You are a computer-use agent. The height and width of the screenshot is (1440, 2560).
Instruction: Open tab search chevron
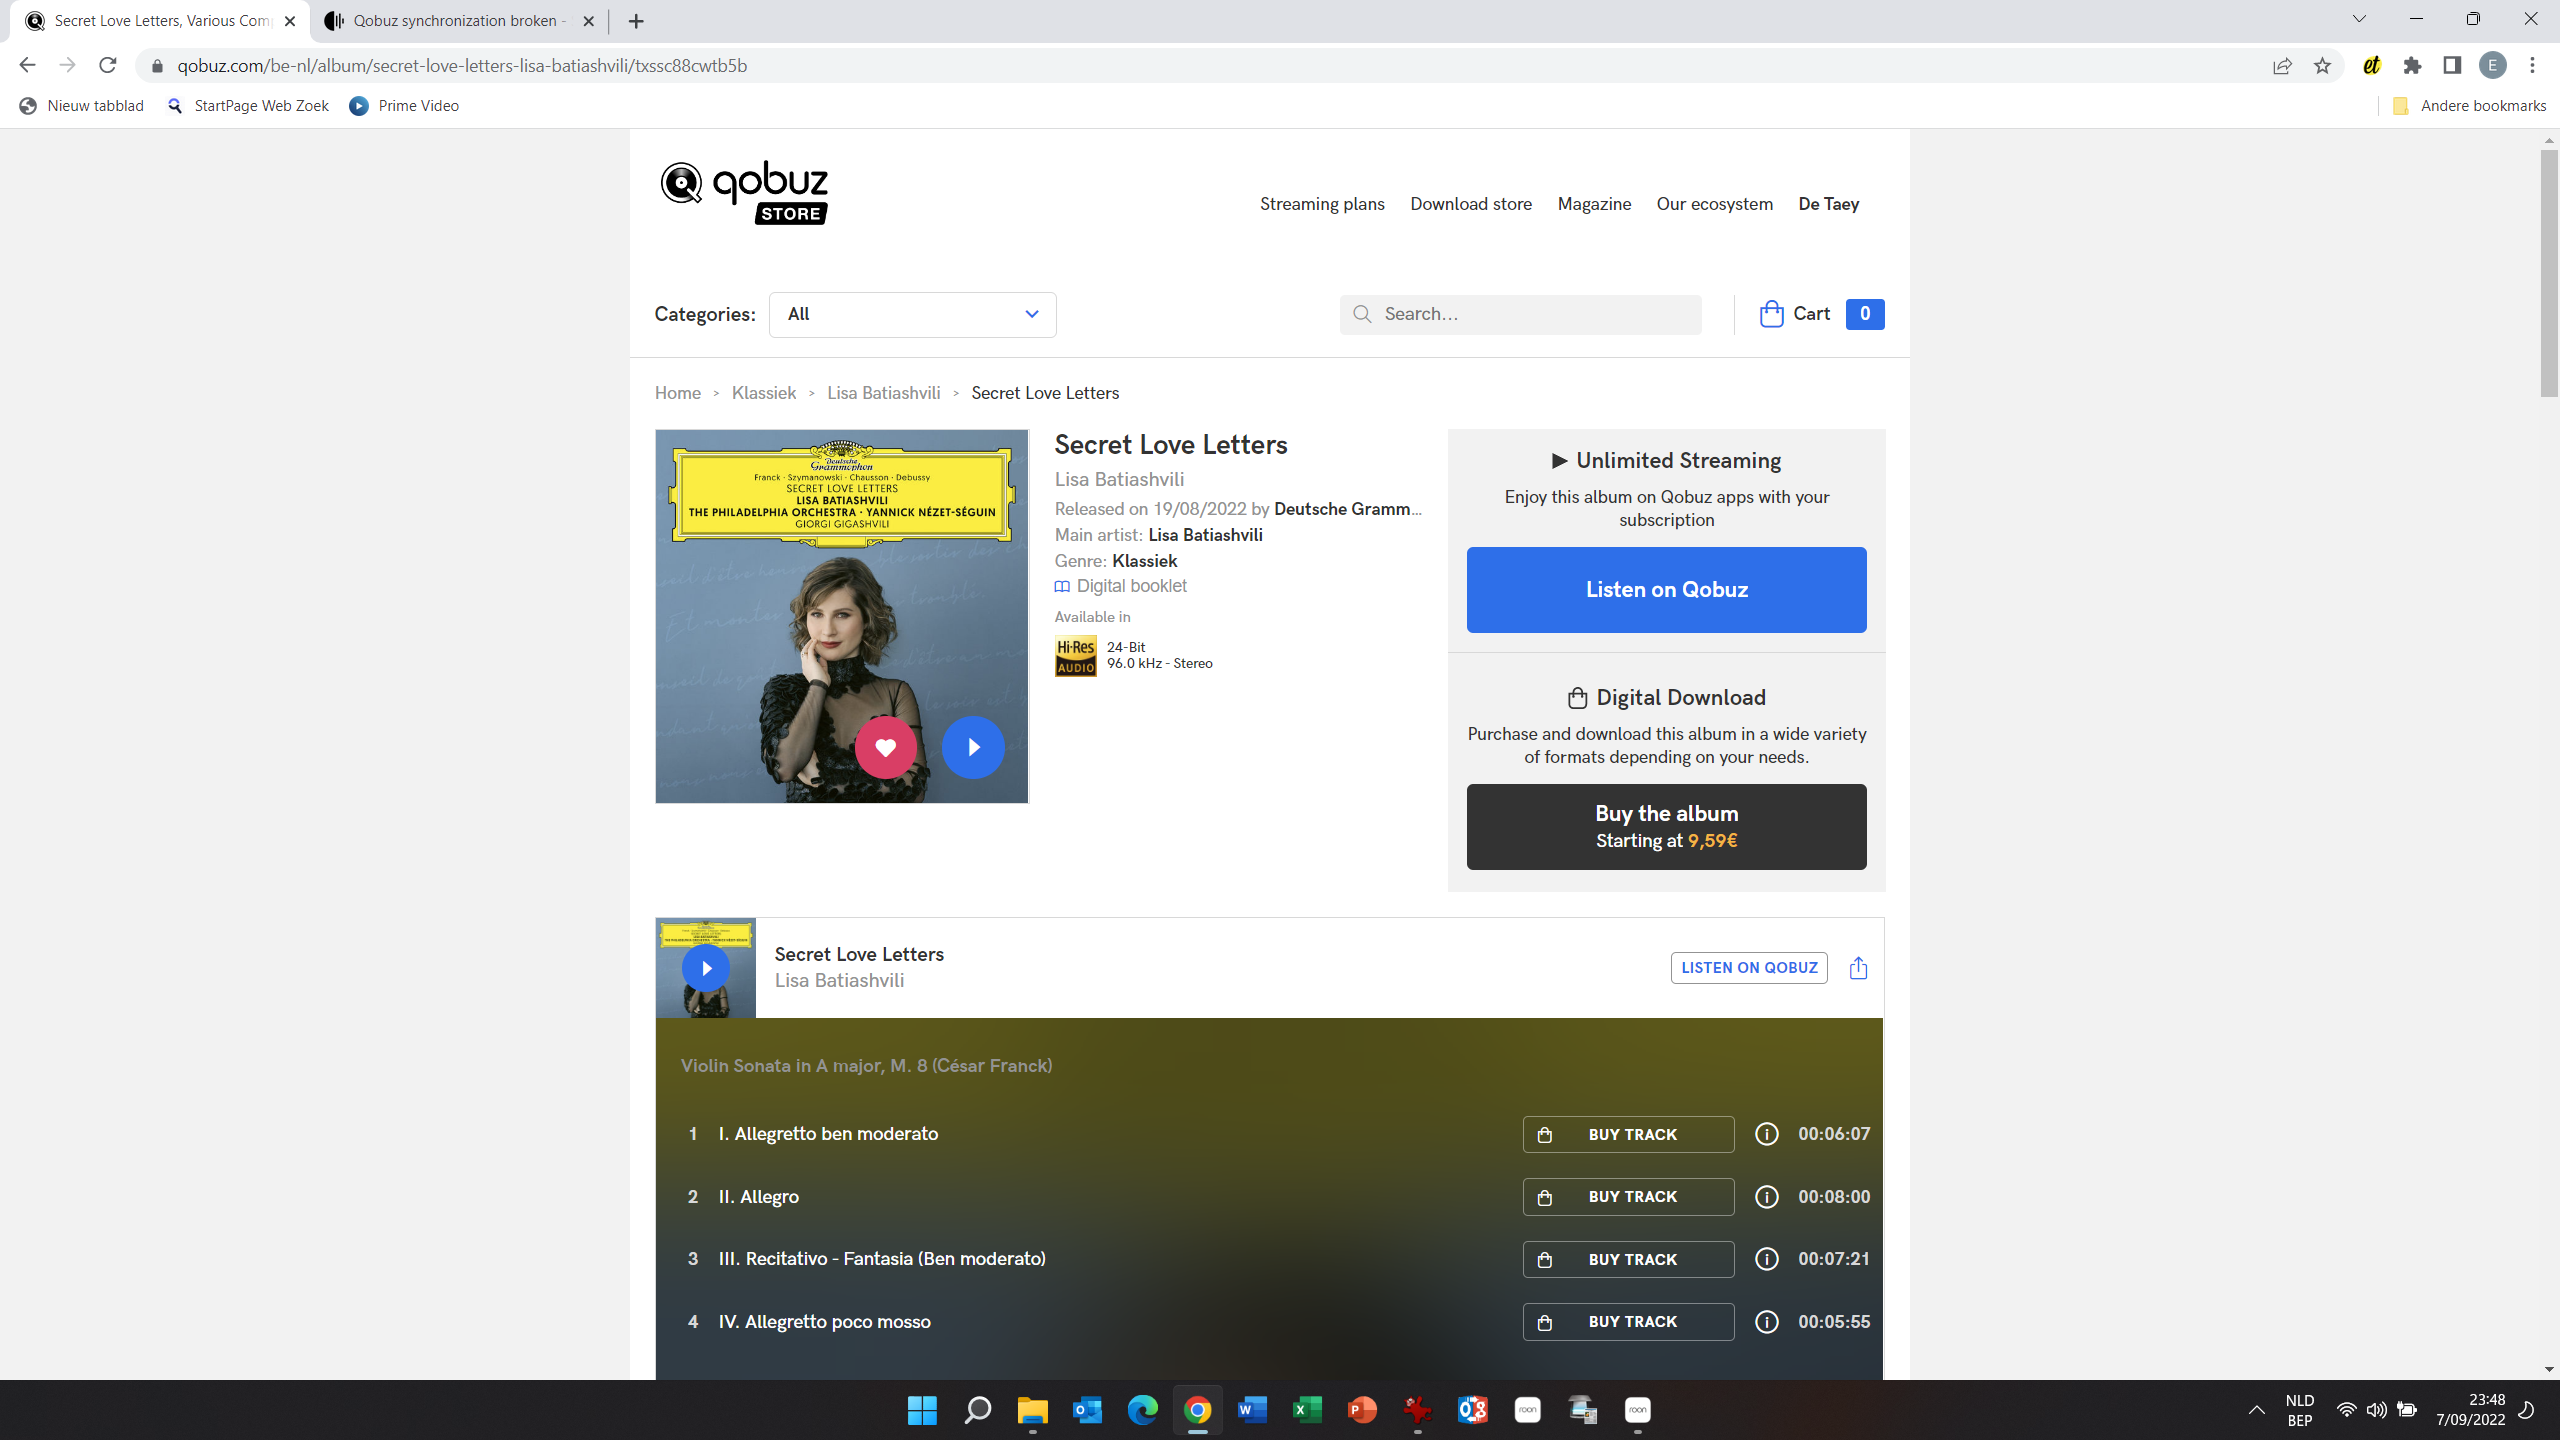[x=2359, y=19]
